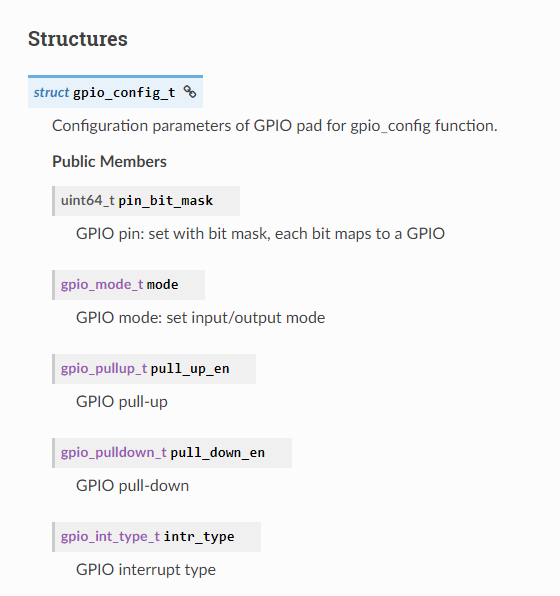Click the 'Configuration parameters of GPIO pad' description
The image size is (560, 596).
(274, 126)
